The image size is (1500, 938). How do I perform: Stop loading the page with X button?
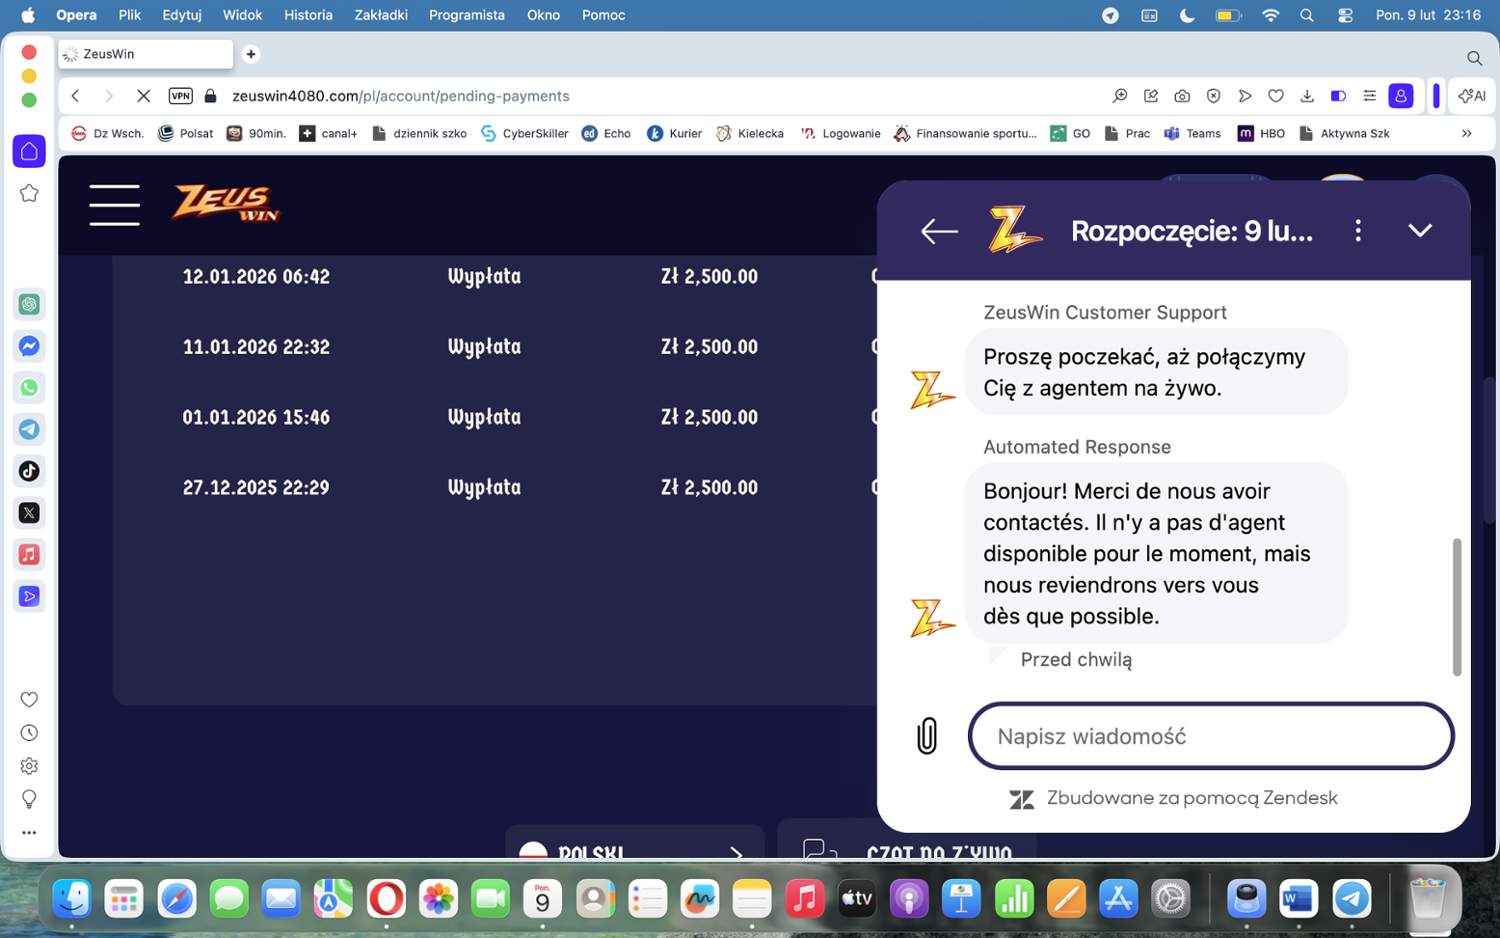[143, 96]
